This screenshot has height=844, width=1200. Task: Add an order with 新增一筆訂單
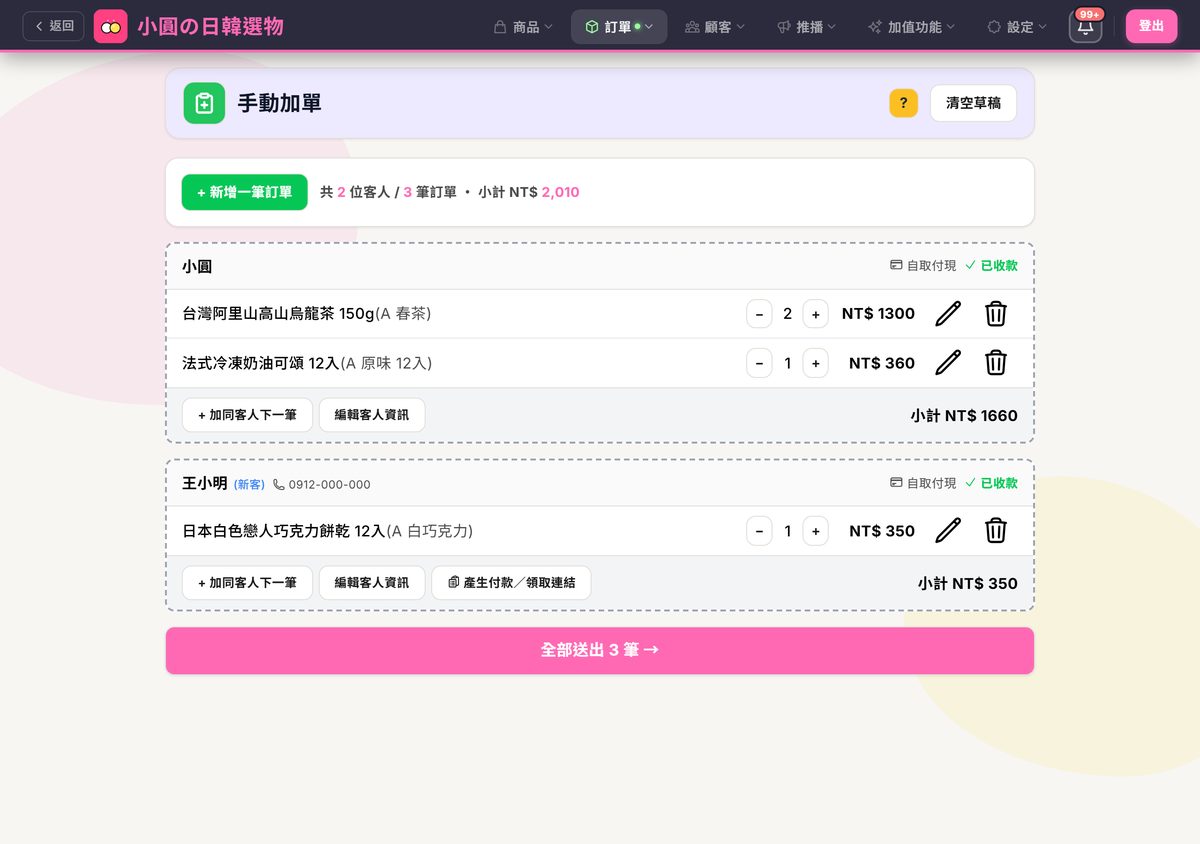click(x=244, y=192)
